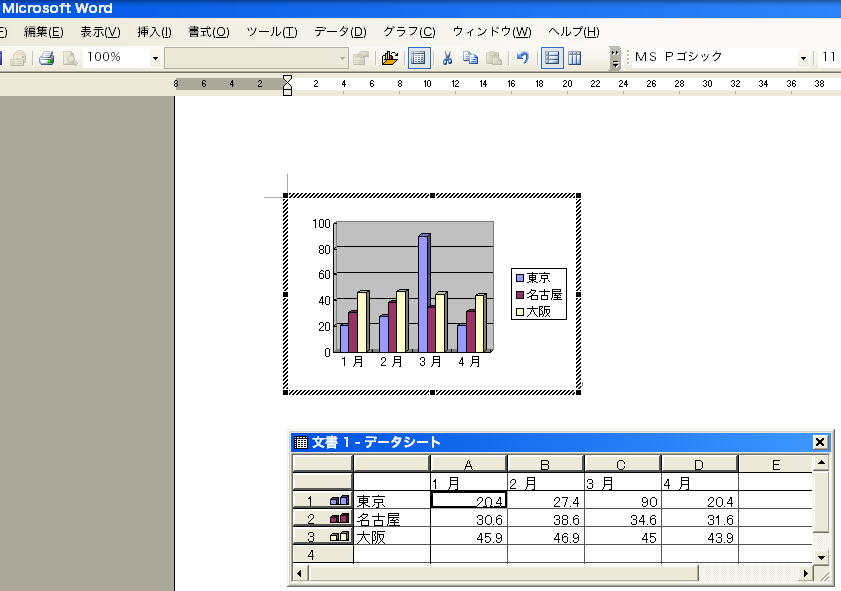
Task: Open the ツール(T) menu
Action: tap(271, 32)
